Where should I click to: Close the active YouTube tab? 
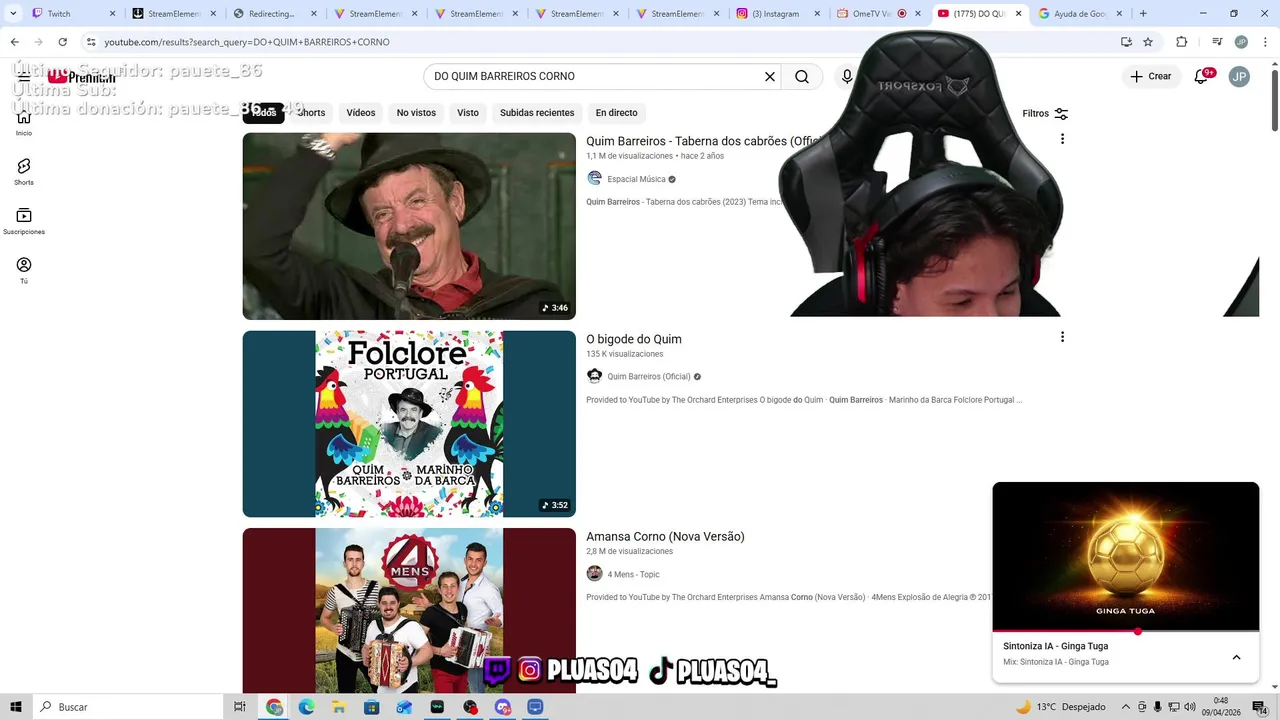pyautogui.click(x=1019, y=14)
